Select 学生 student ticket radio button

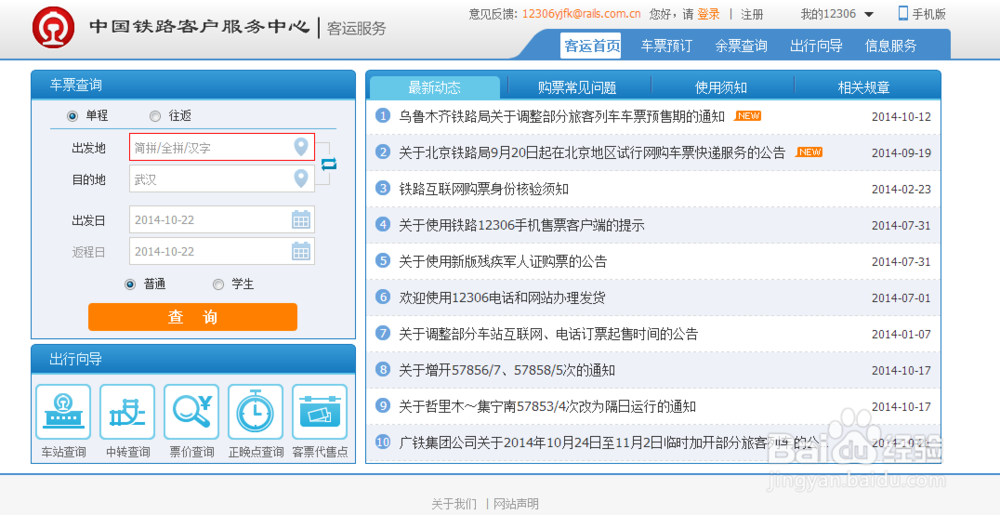point(218,284)
